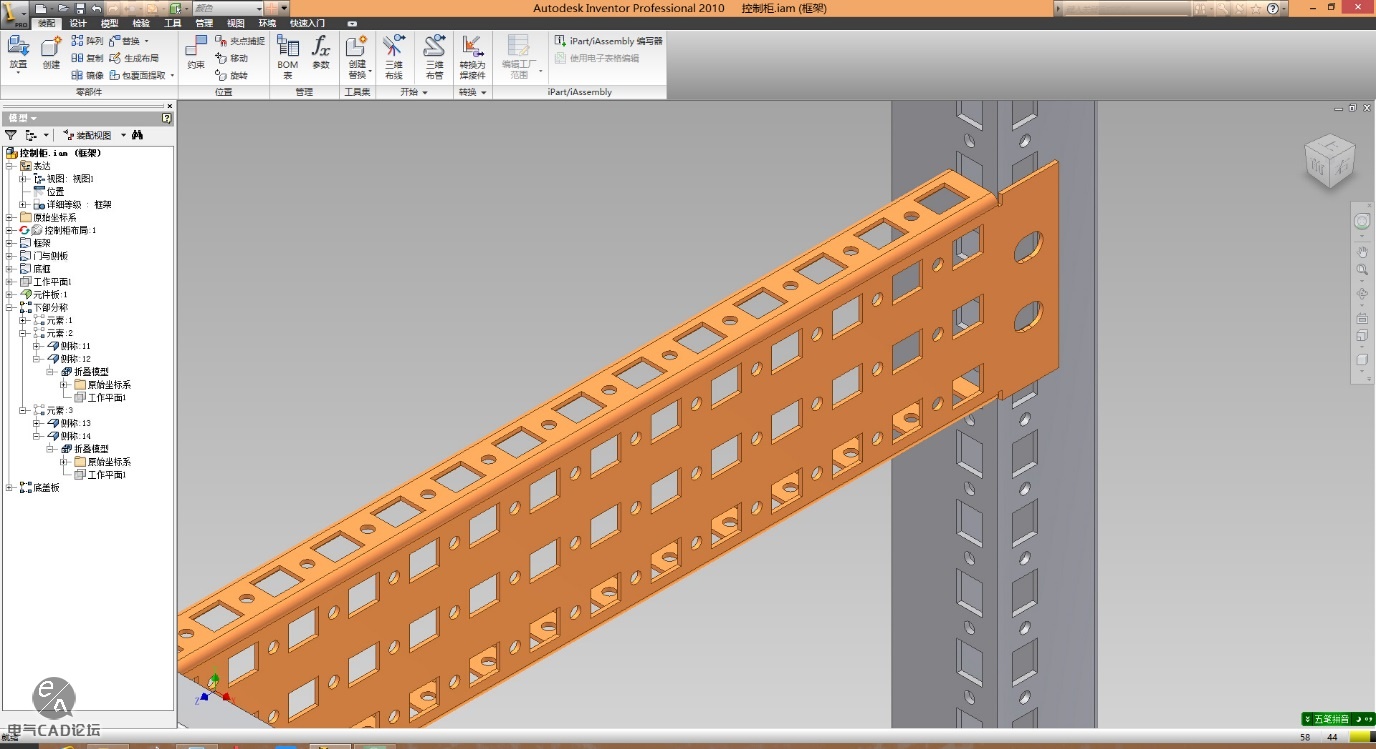This screenshot has width=1376, height=749.
Task: Expand the 门与侧板 tree node
Action: click(x=9, y=256)
